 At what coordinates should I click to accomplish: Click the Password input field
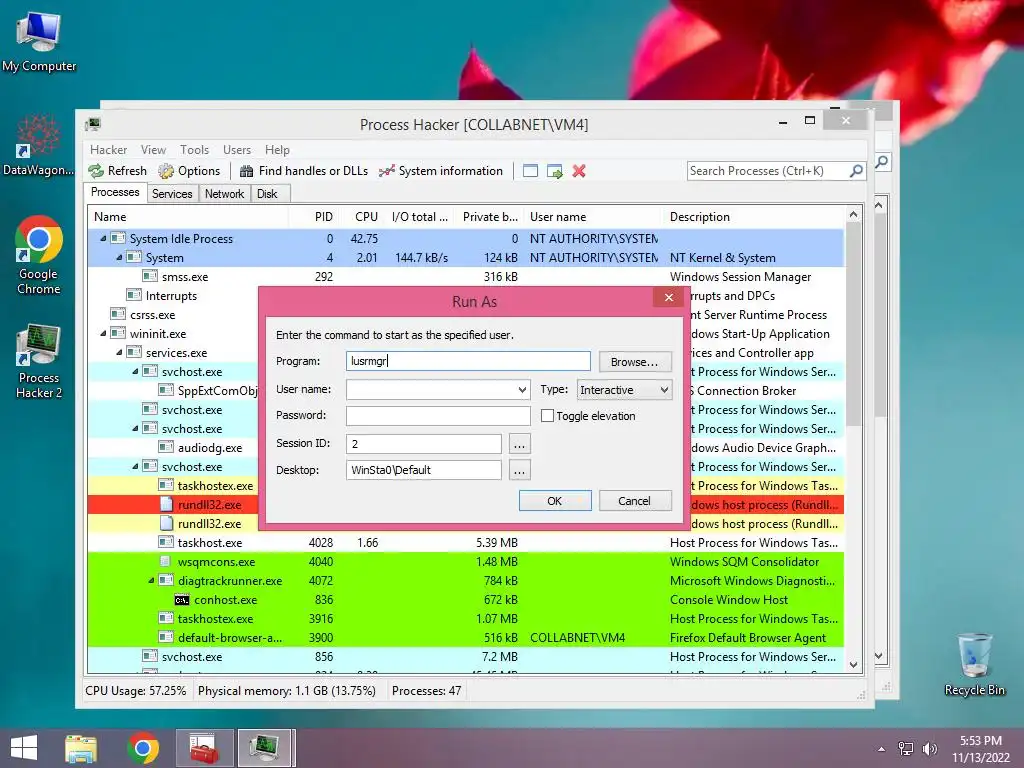(x=438, y=416)
